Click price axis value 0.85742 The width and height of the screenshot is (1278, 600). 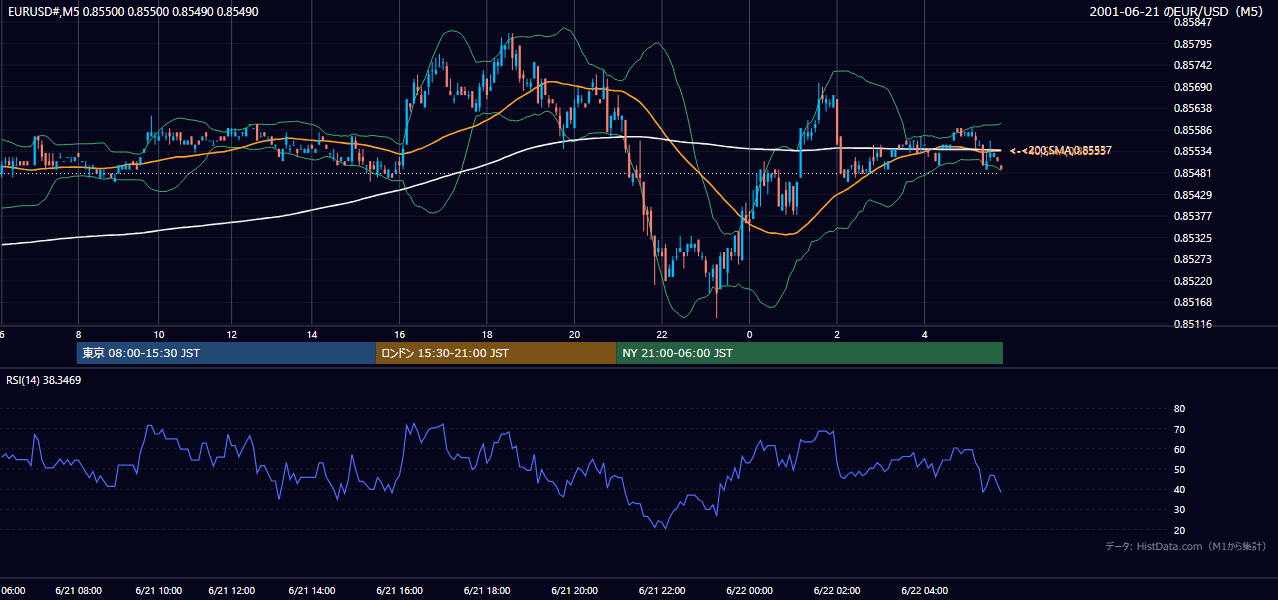[1193, 65]
